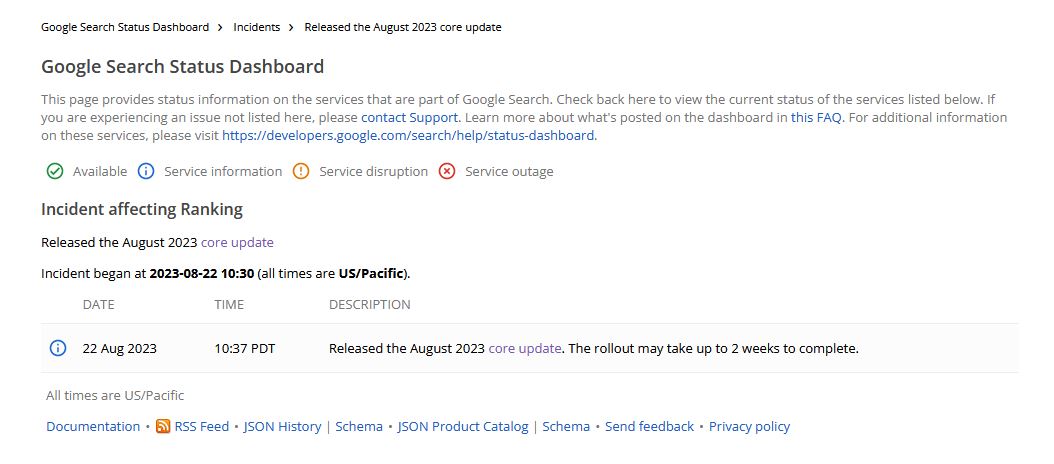
Task: Open the Incidents breadcrumb
Action: (256, 27)
